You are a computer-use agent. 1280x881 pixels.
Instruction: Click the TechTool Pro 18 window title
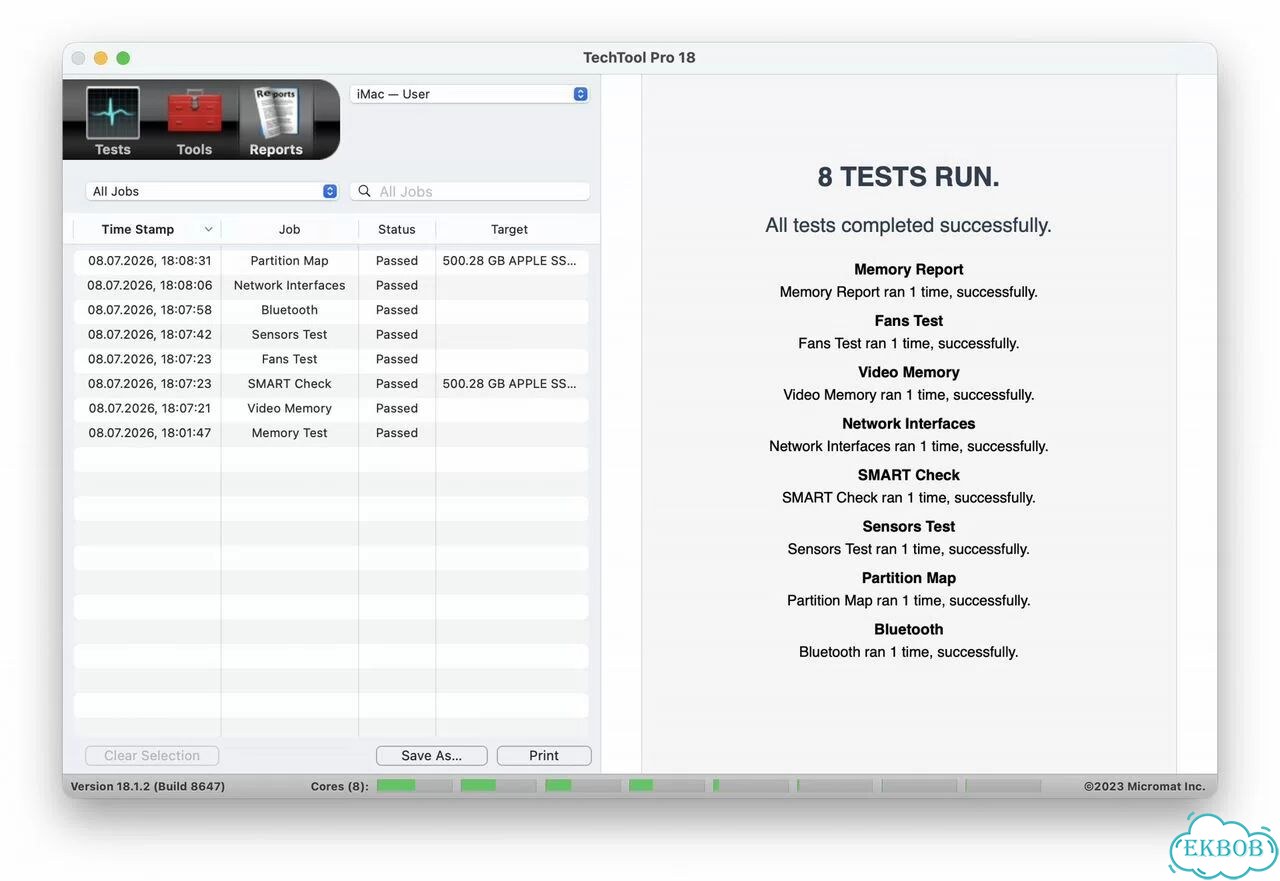coord(639,58)
